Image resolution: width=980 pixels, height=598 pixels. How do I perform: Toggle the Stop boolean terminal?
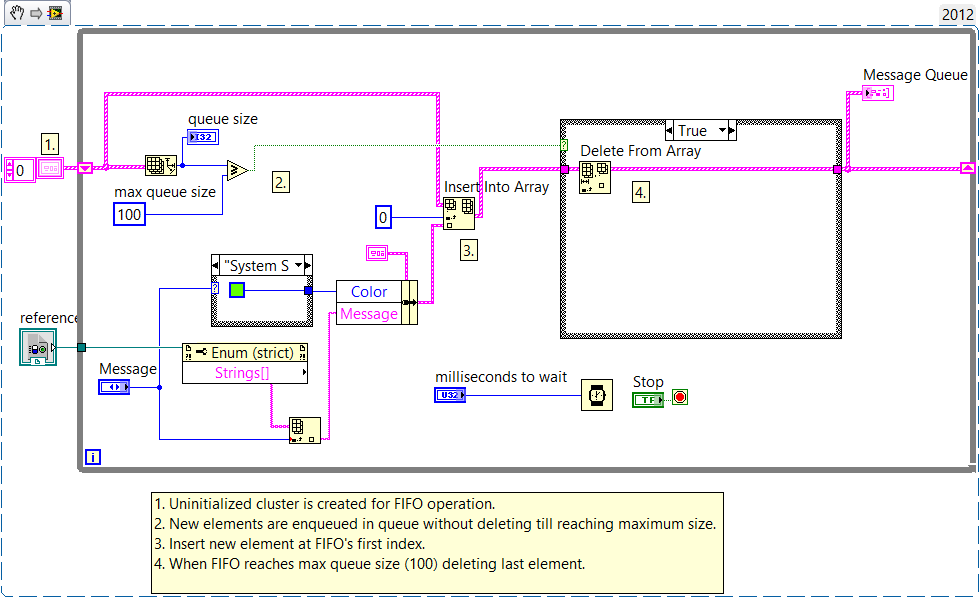648,400
